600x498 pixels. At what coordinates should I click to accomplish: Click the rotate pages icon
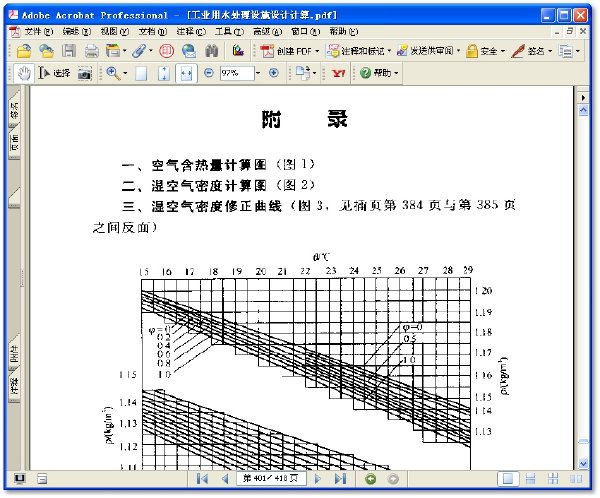point(303,73)
